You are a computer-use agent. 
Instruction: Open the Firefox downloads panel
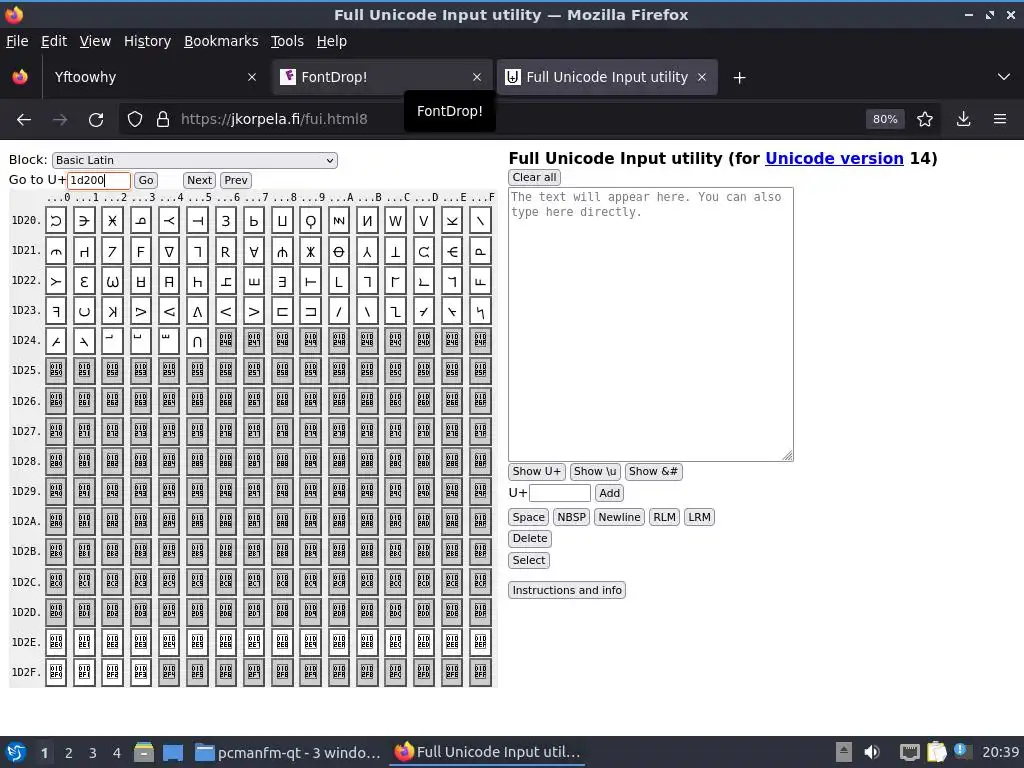tap(963, 119)
